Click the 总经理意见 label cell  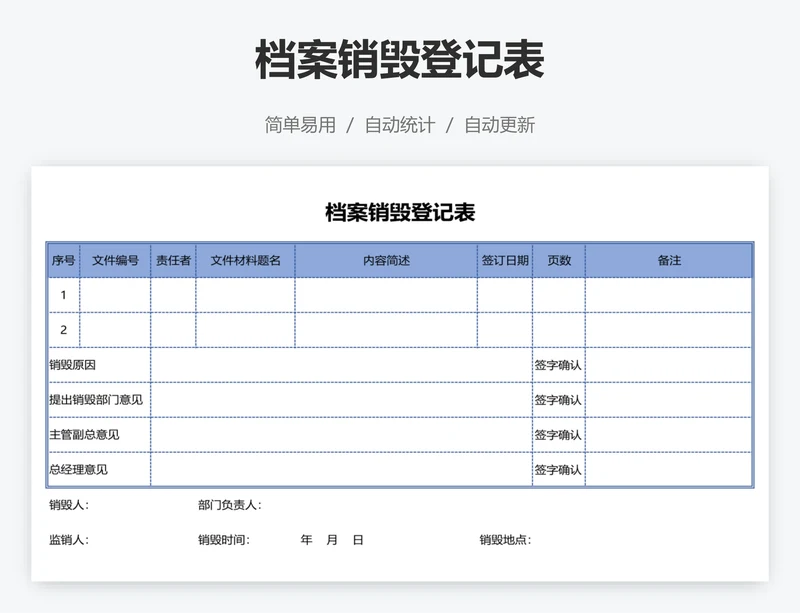point(99,470)
